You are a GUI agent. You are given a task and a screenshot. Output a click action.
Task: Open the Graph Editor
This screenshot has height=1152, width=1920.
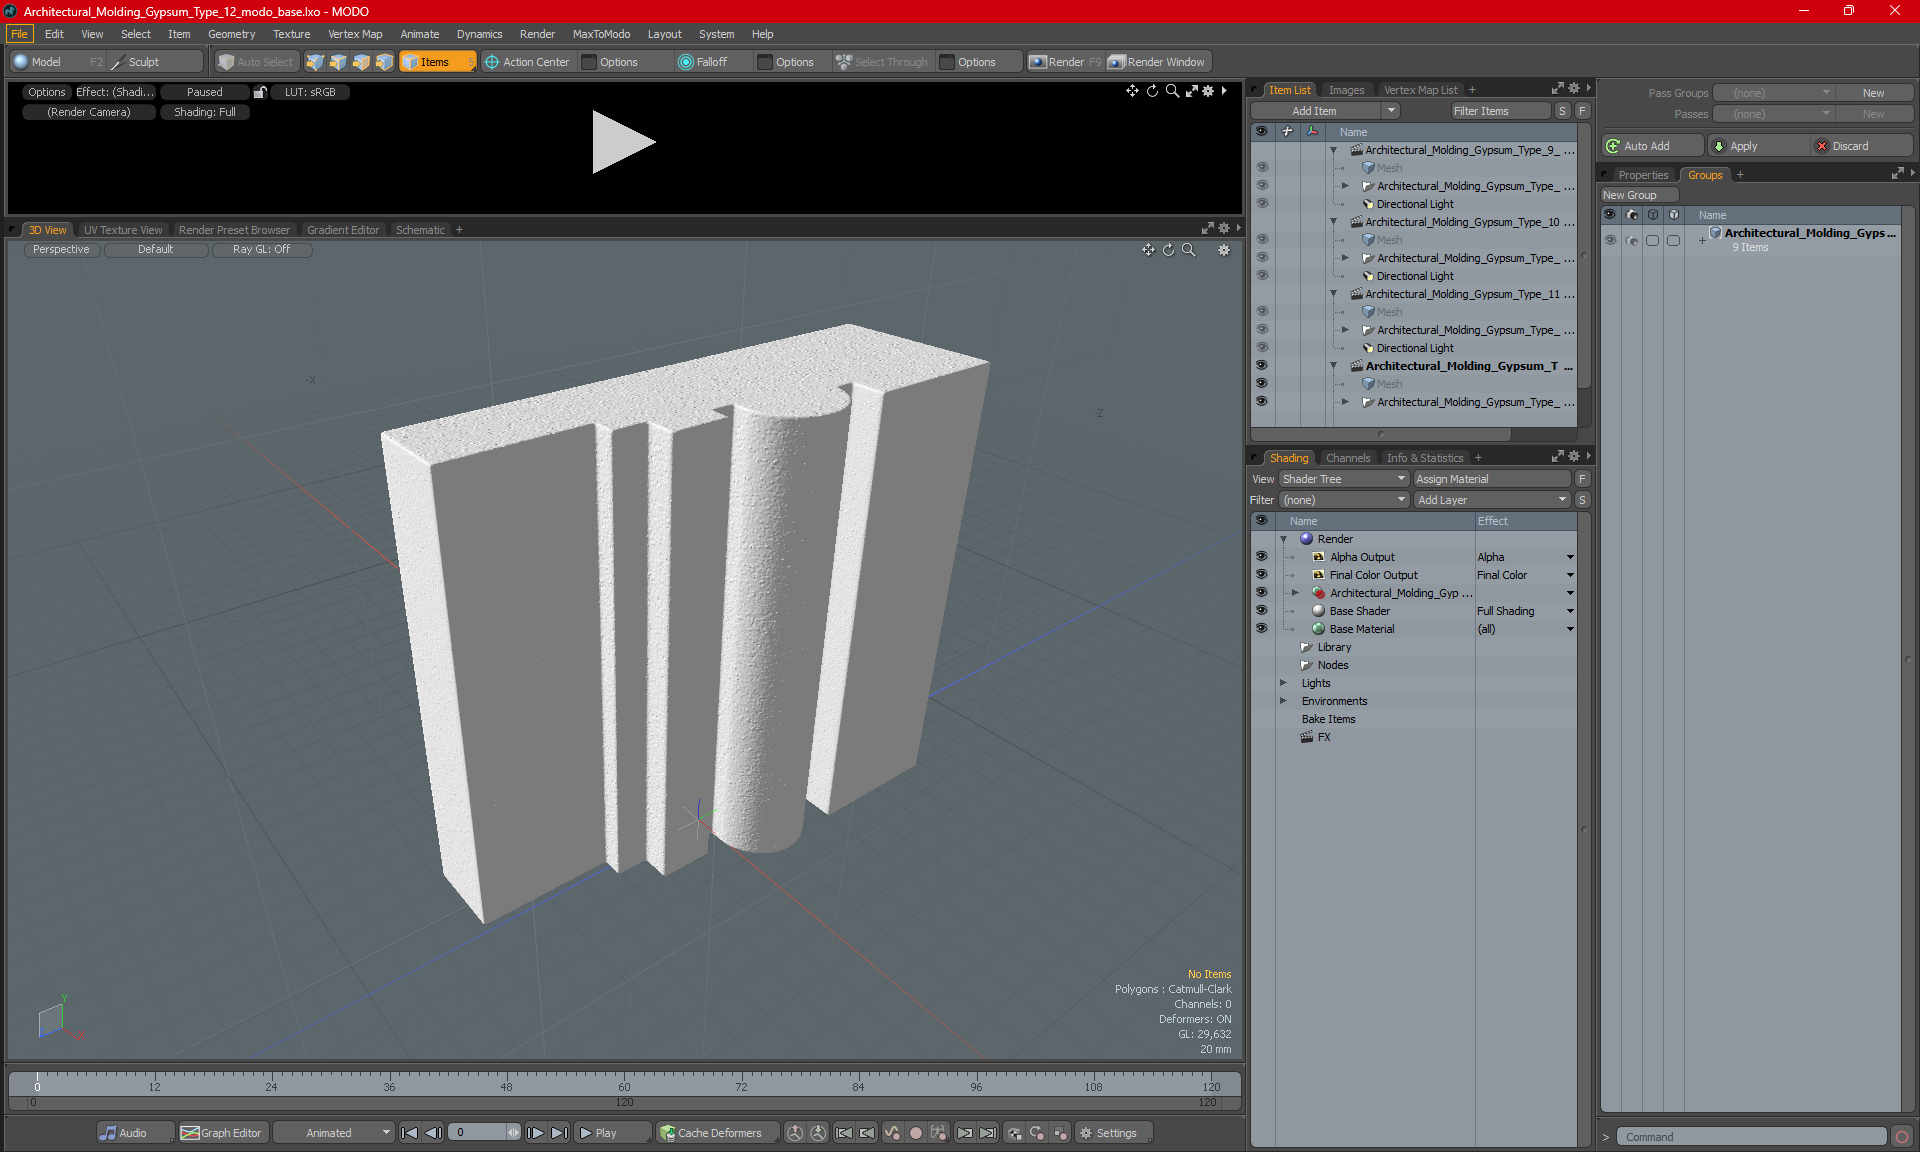(x=222, y=1133)
